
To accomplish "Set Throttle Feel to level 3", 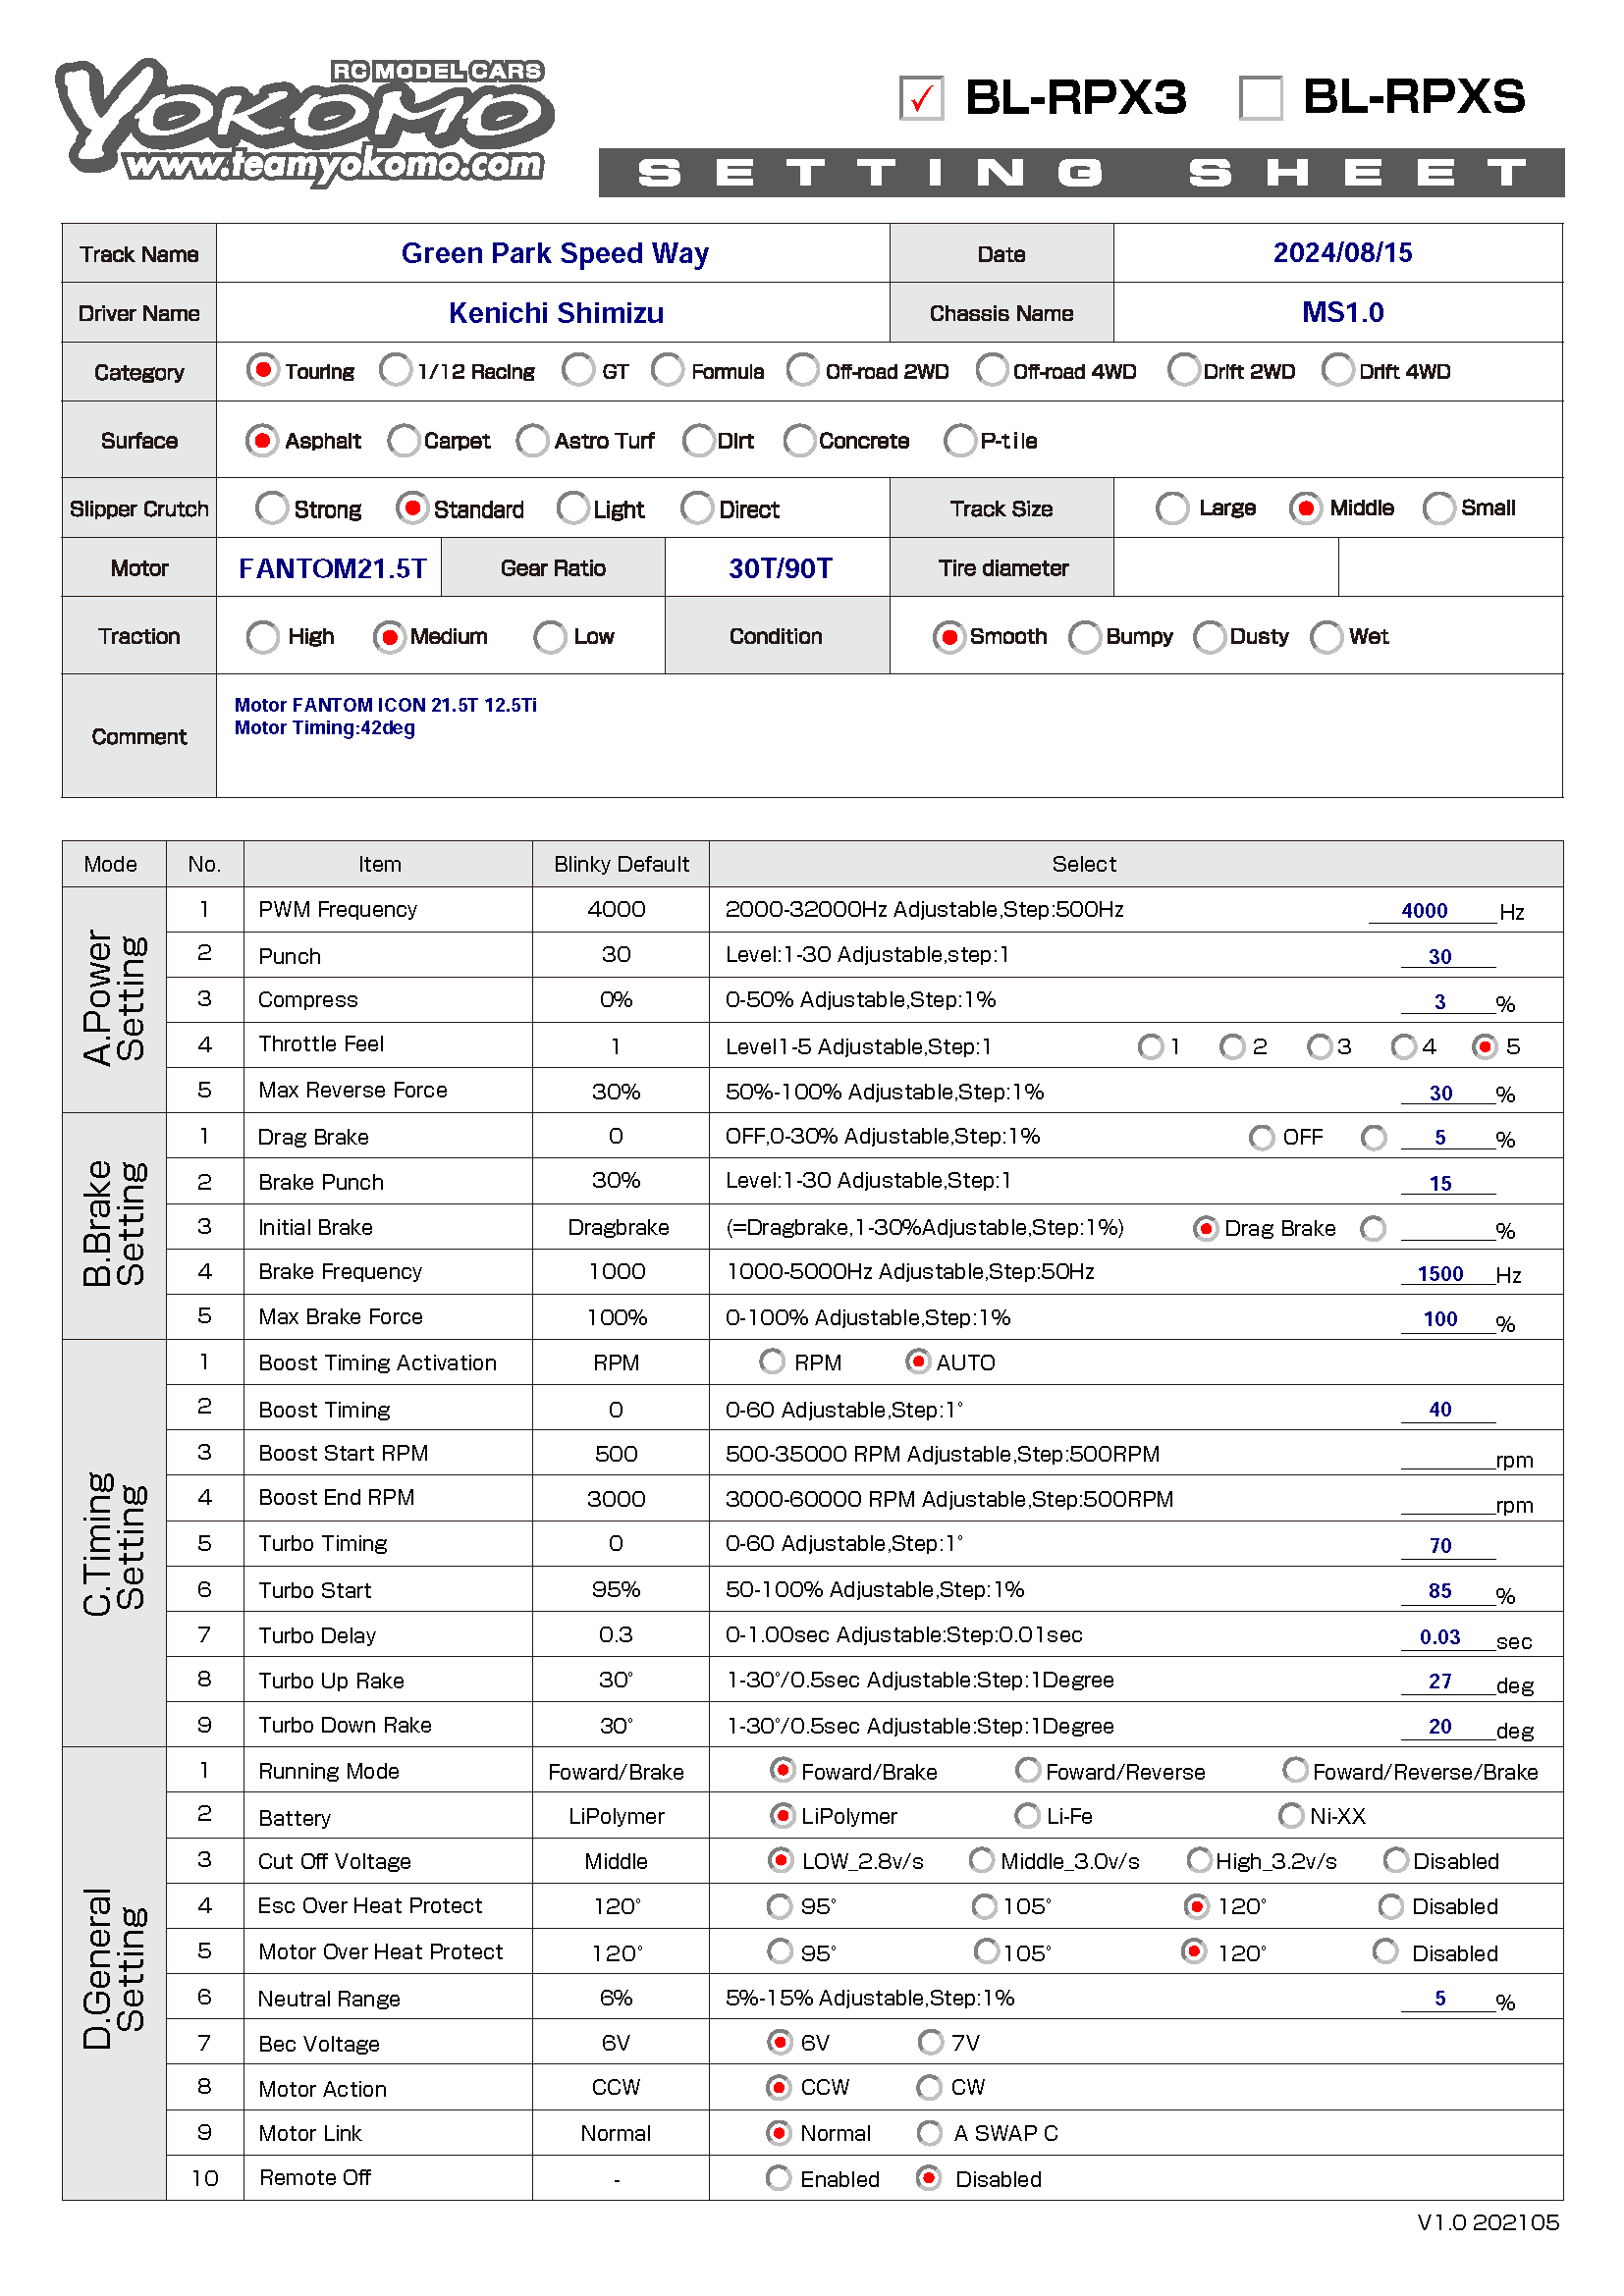I will click(x=1319, y=1046).
